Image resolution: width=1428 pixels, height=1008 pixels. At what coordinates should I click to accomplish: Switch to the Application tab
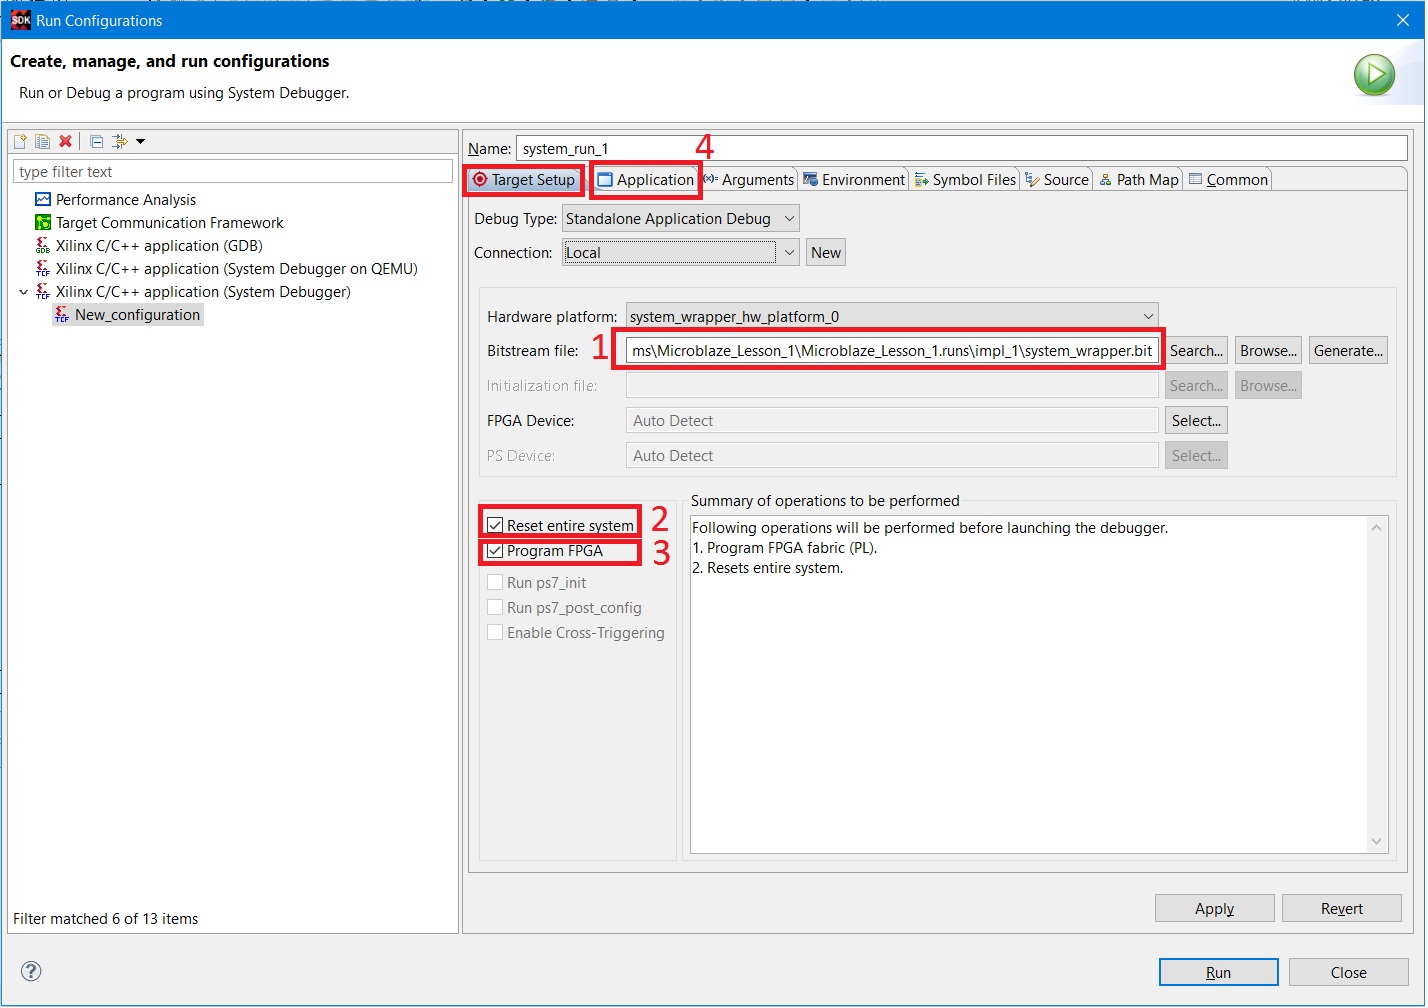click(x=645, y=180)
